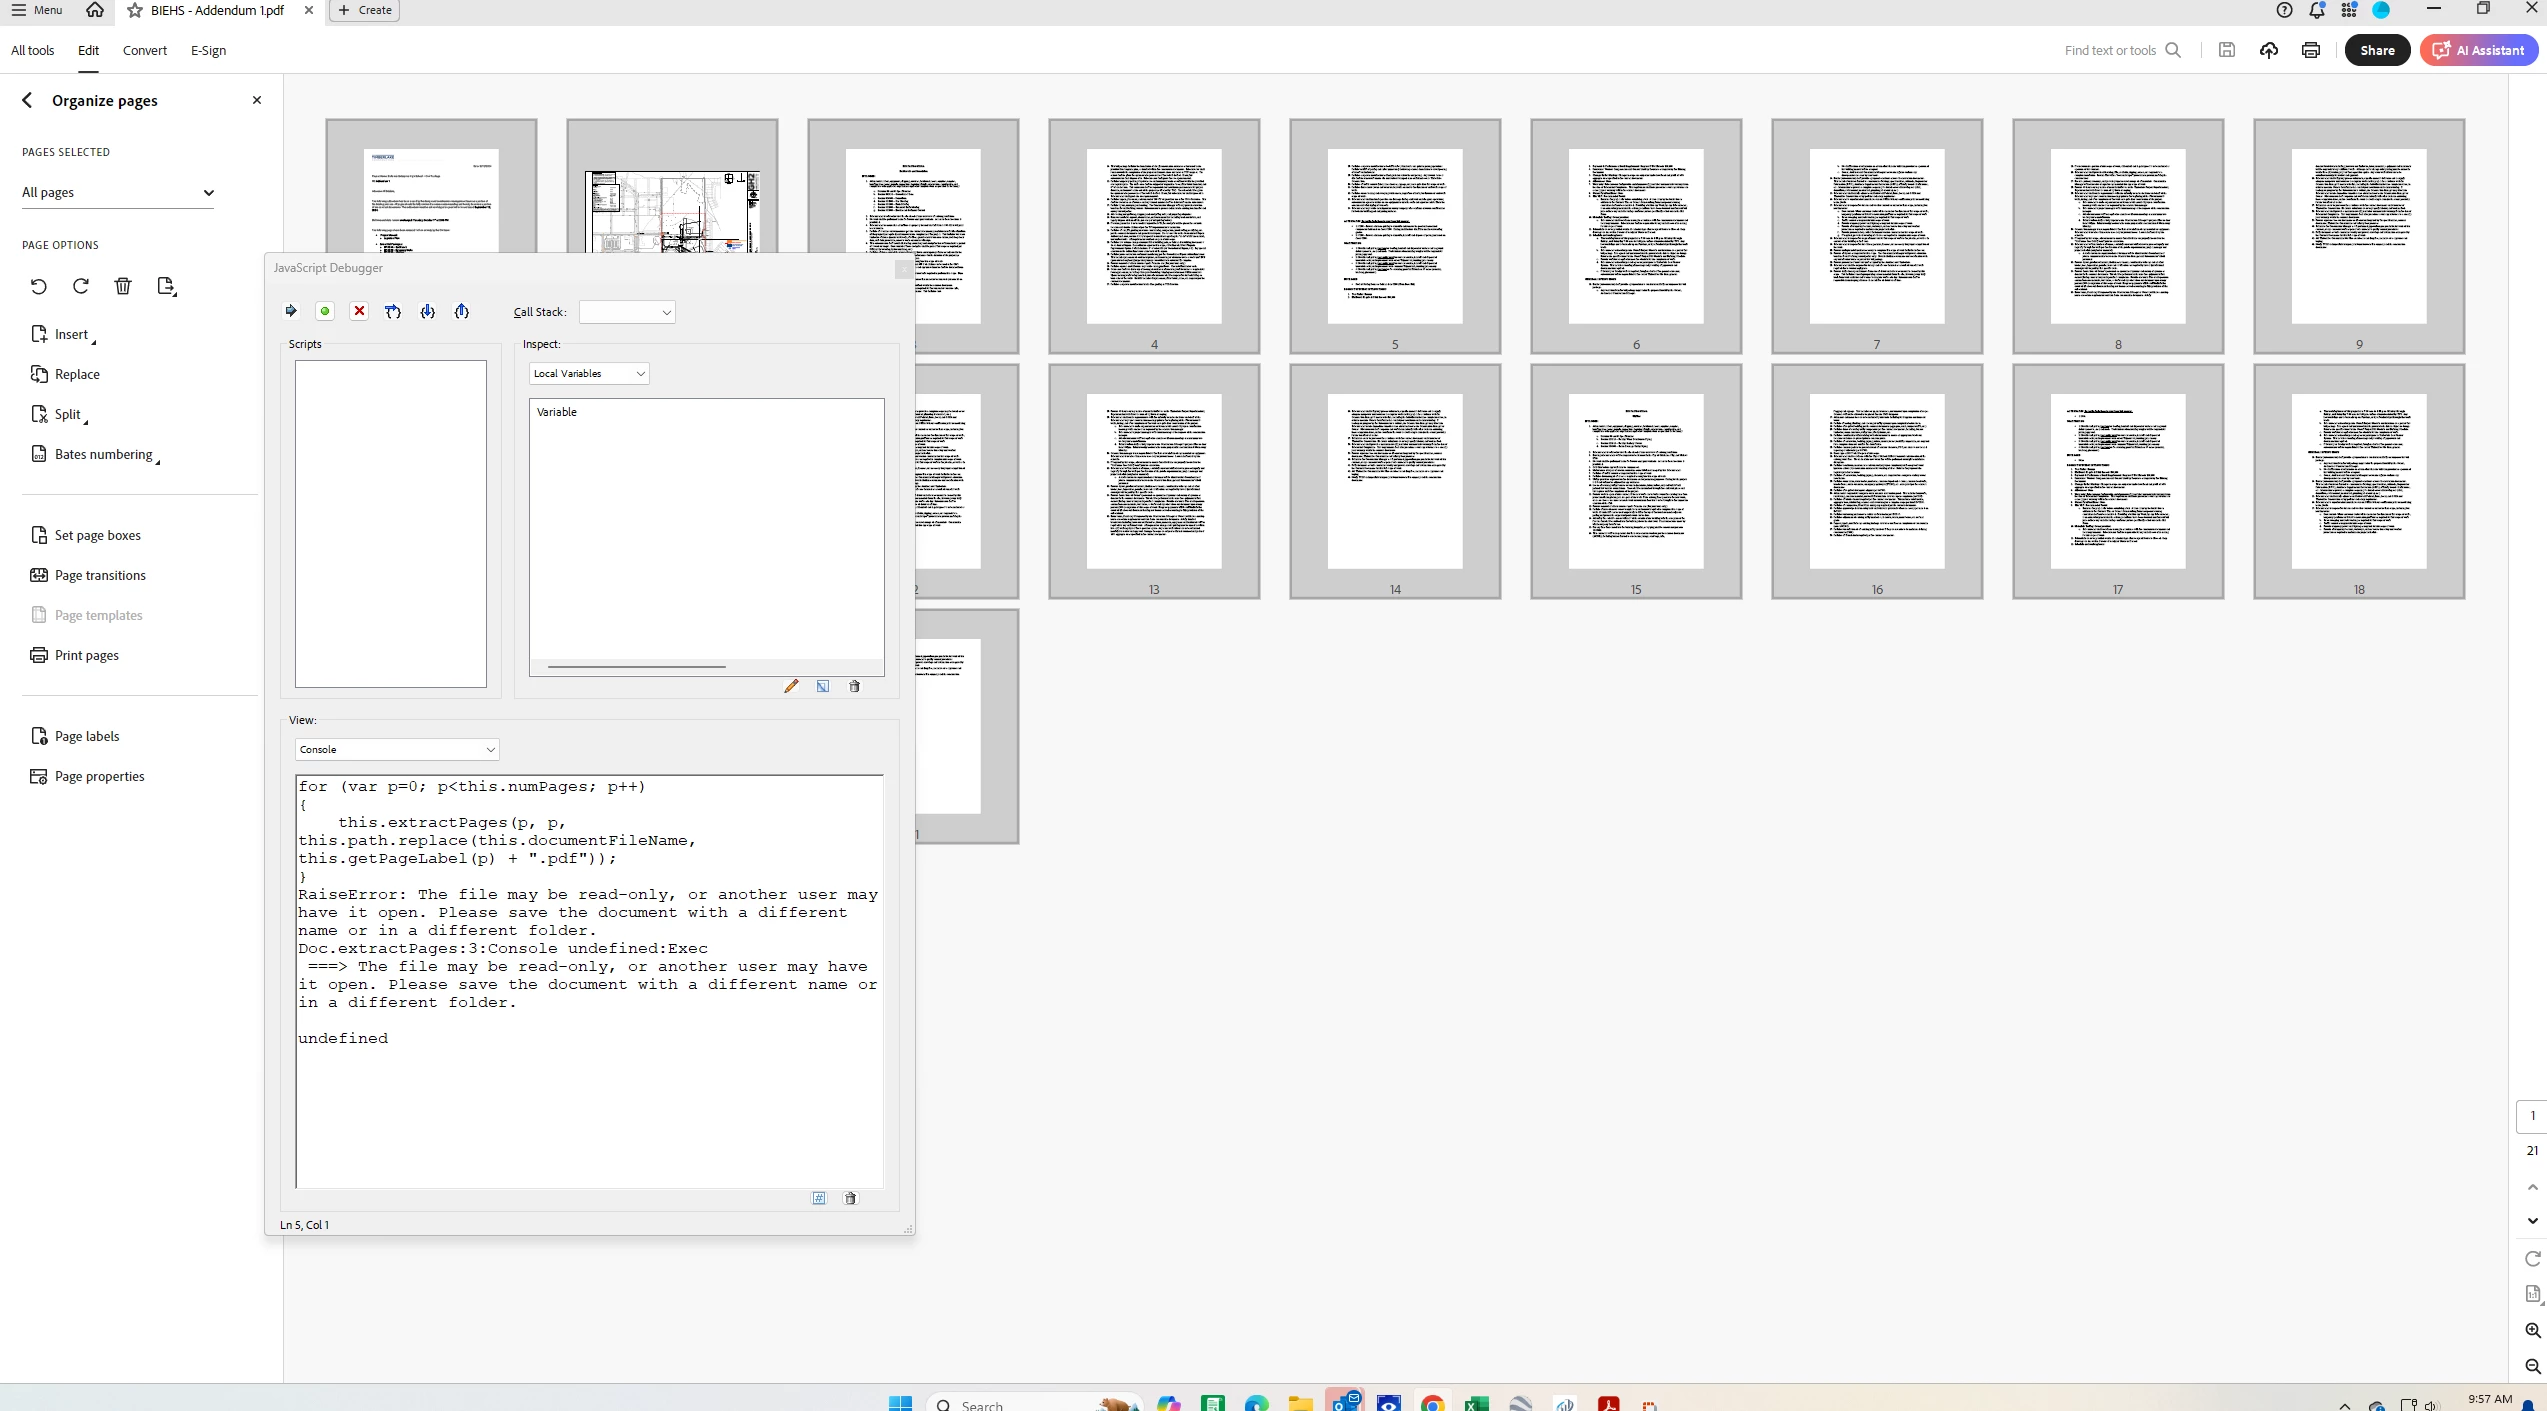Expand the Local Variables inspect dropdown
This screenshot has width=2547, height=1411.
(588, 373)
